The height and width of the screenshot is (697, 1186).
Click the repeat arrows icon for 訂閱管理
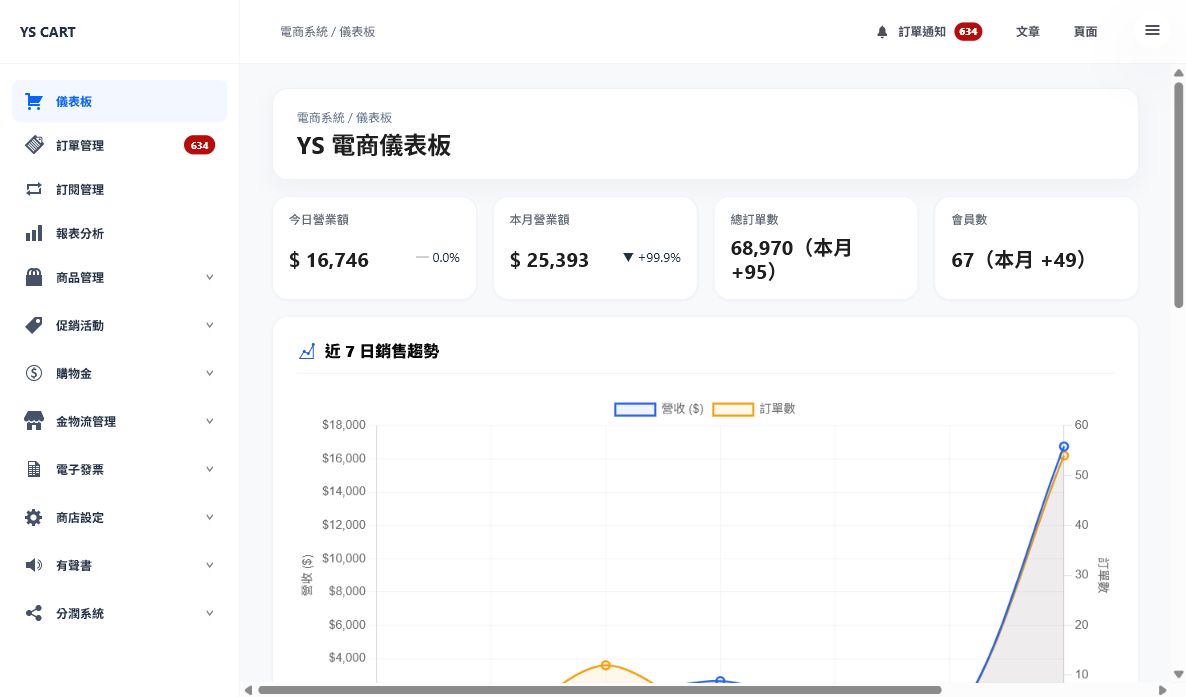[34, 189]
